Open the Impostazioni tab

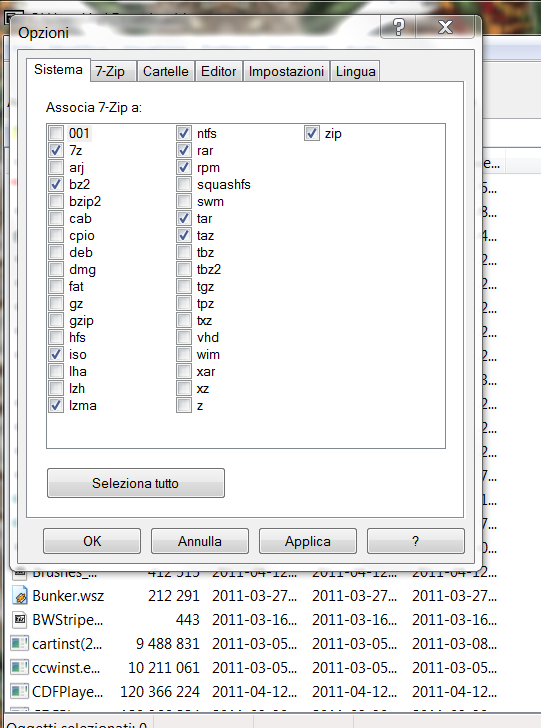[286, 72]
